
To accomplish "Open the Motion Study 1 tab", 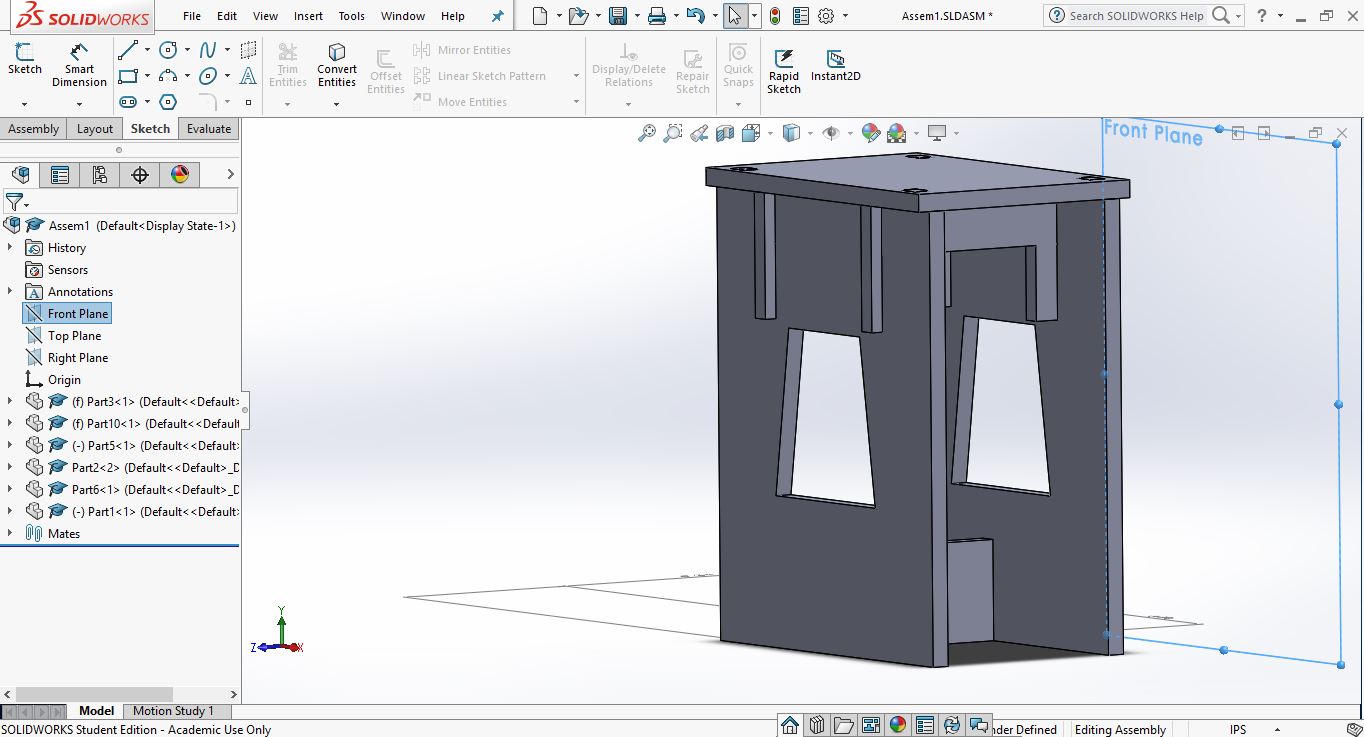I will click(173, 711).
